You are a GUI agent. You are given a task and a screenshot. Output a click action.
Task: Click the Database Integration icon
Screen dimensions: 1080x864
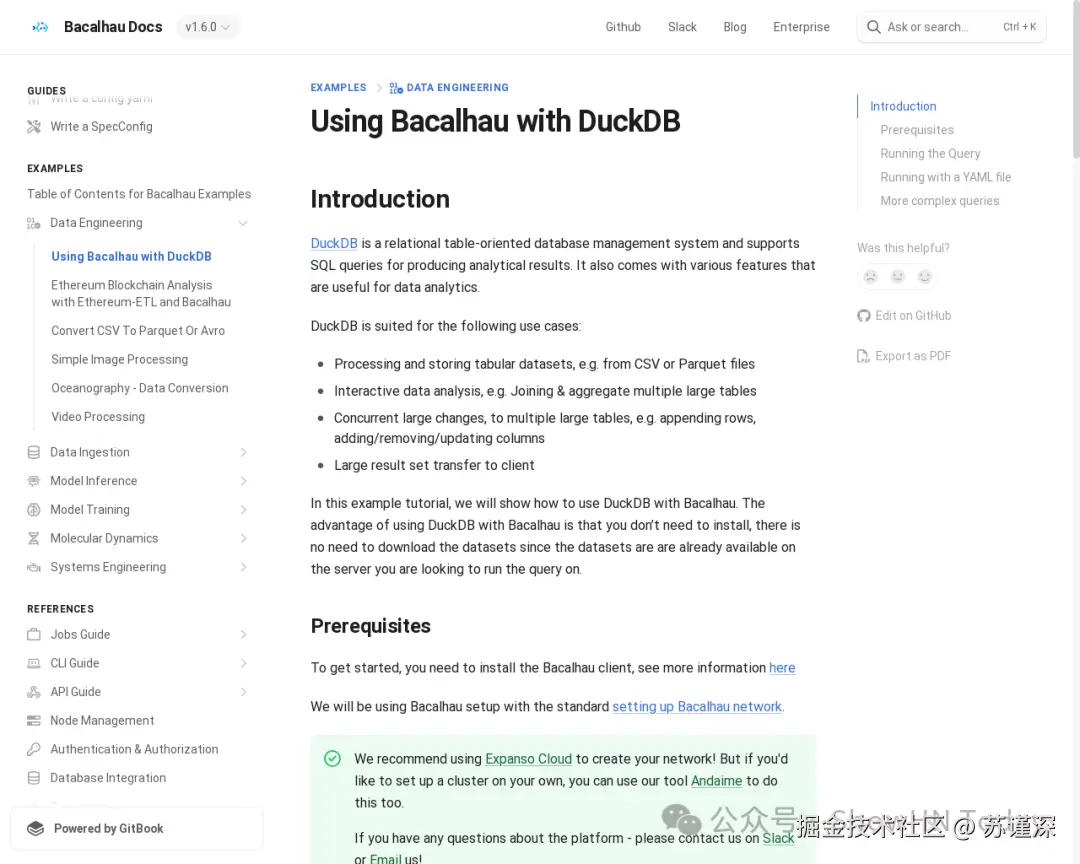click(x=34, y=778)
